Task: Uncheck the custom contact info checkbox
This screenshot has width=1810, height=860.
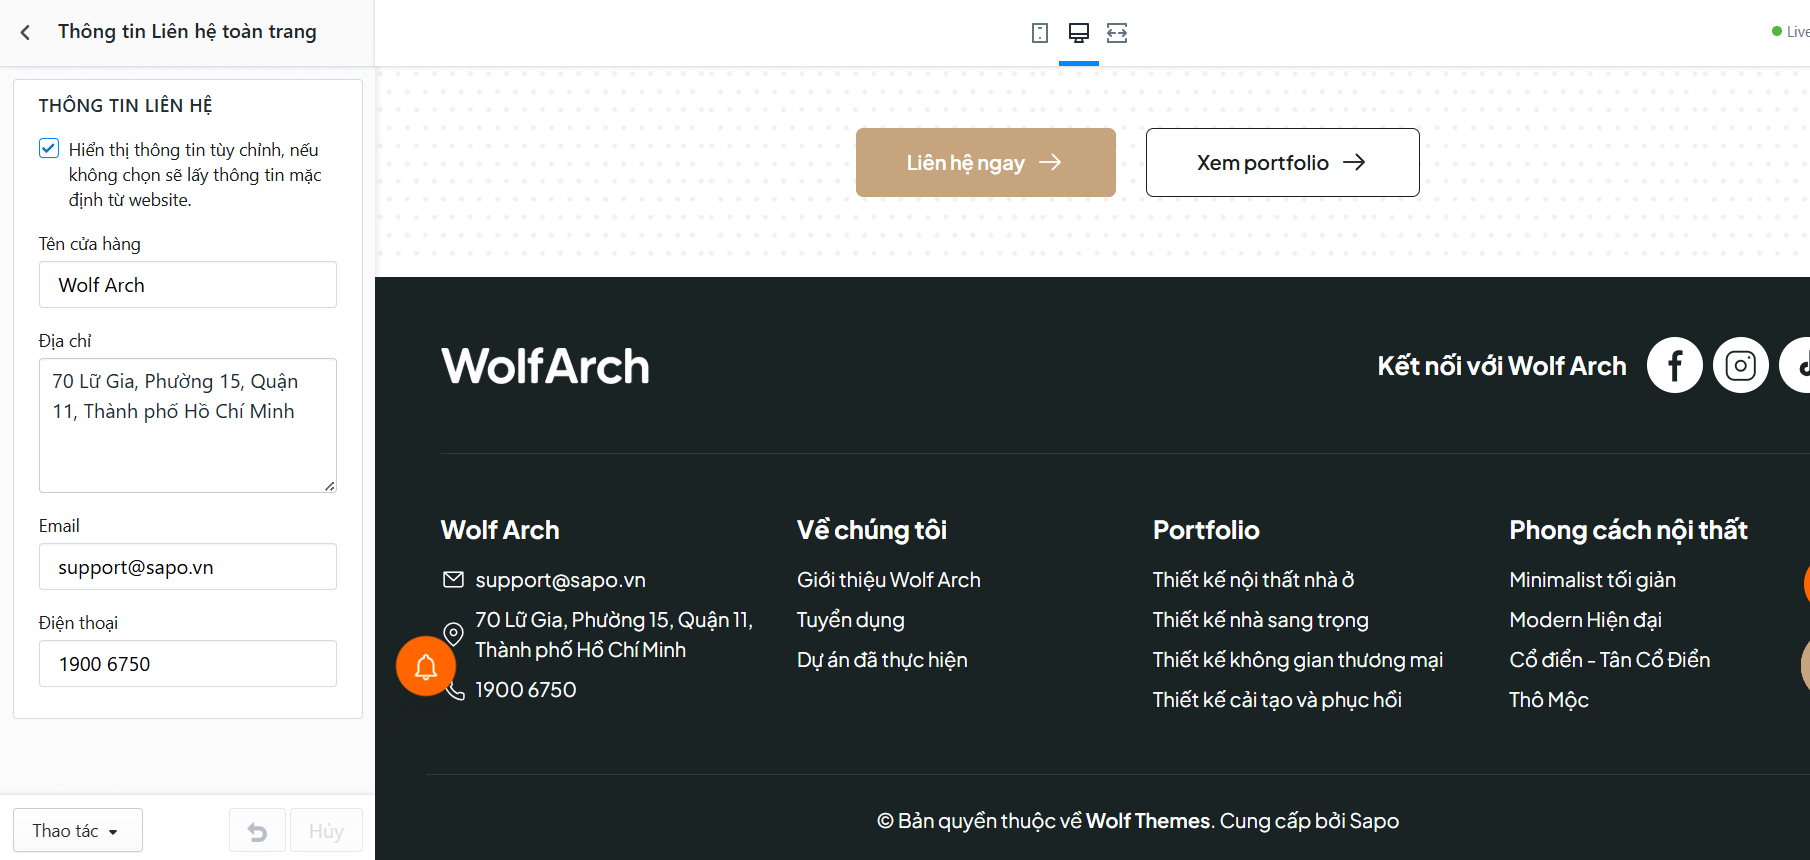Action: tap(49, 149)
